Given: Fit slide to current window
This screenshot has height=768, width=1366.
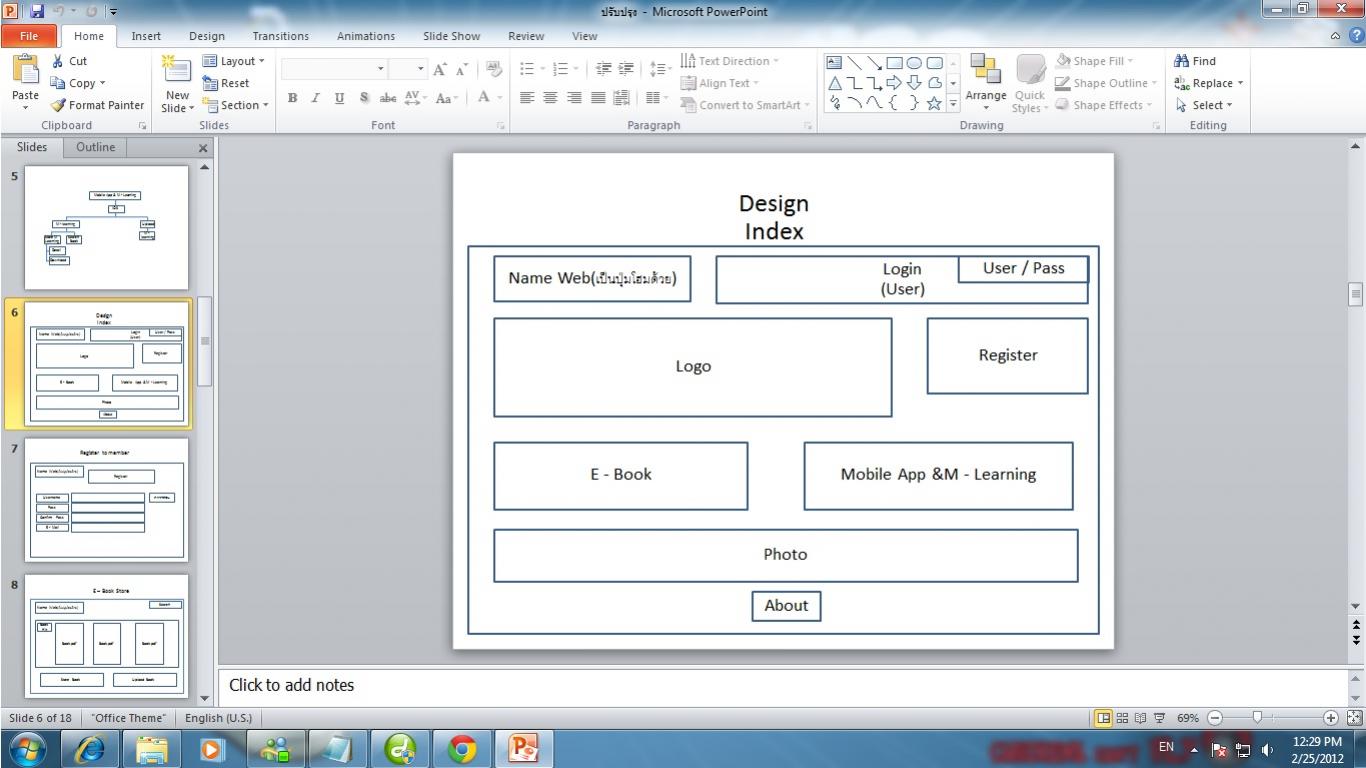Looking at the screenshot, I should (x=1354, y=718).
